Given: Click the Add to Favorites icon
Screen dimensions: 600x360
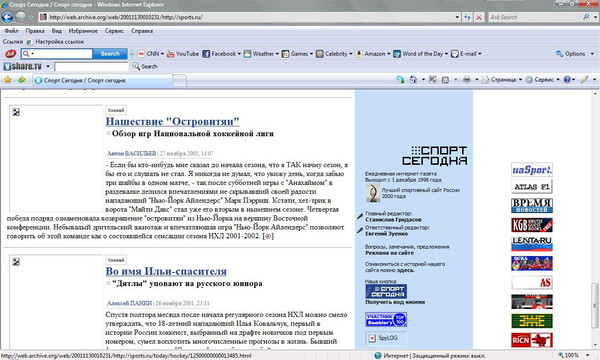Looking at the screenshot, I should 21,80.
